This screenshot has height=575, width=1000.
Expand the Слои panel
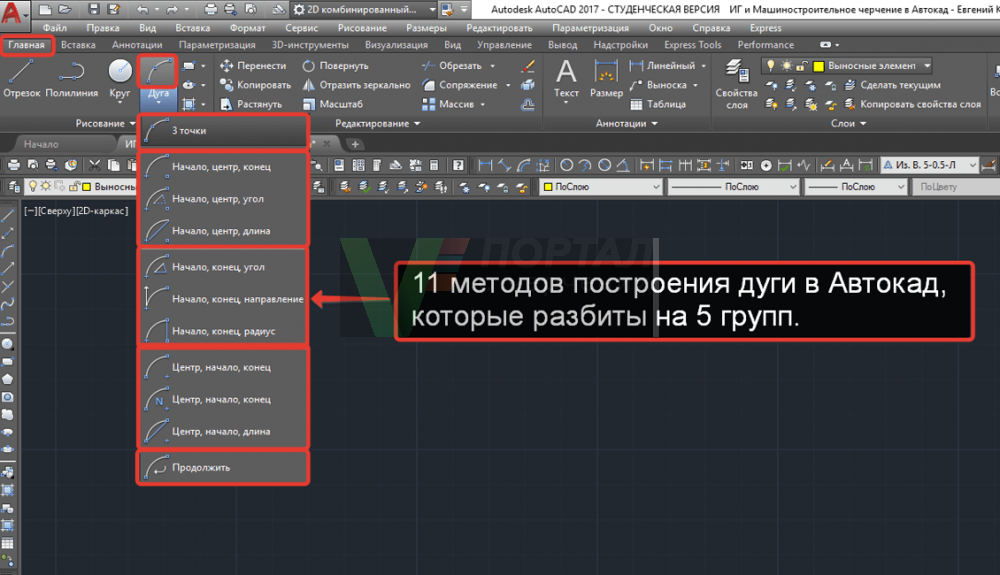coord(848,123)
